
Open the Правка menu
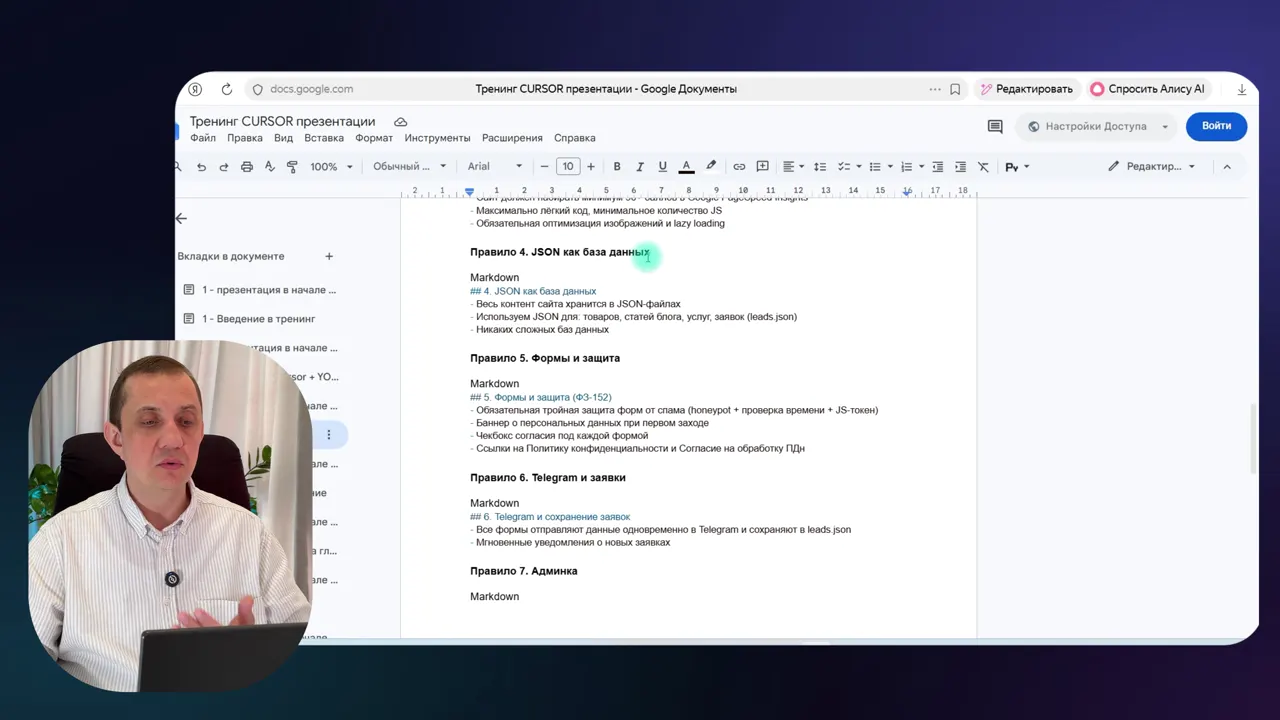245,138
